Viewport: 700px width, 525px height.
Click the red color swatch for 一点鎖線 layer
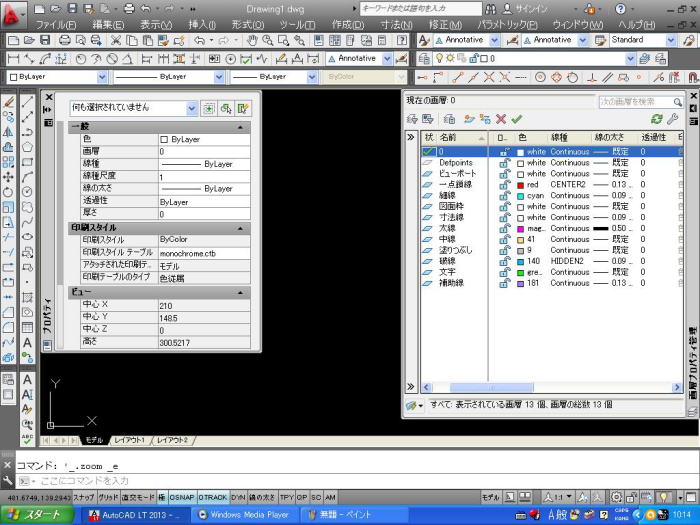pos(520,185)
